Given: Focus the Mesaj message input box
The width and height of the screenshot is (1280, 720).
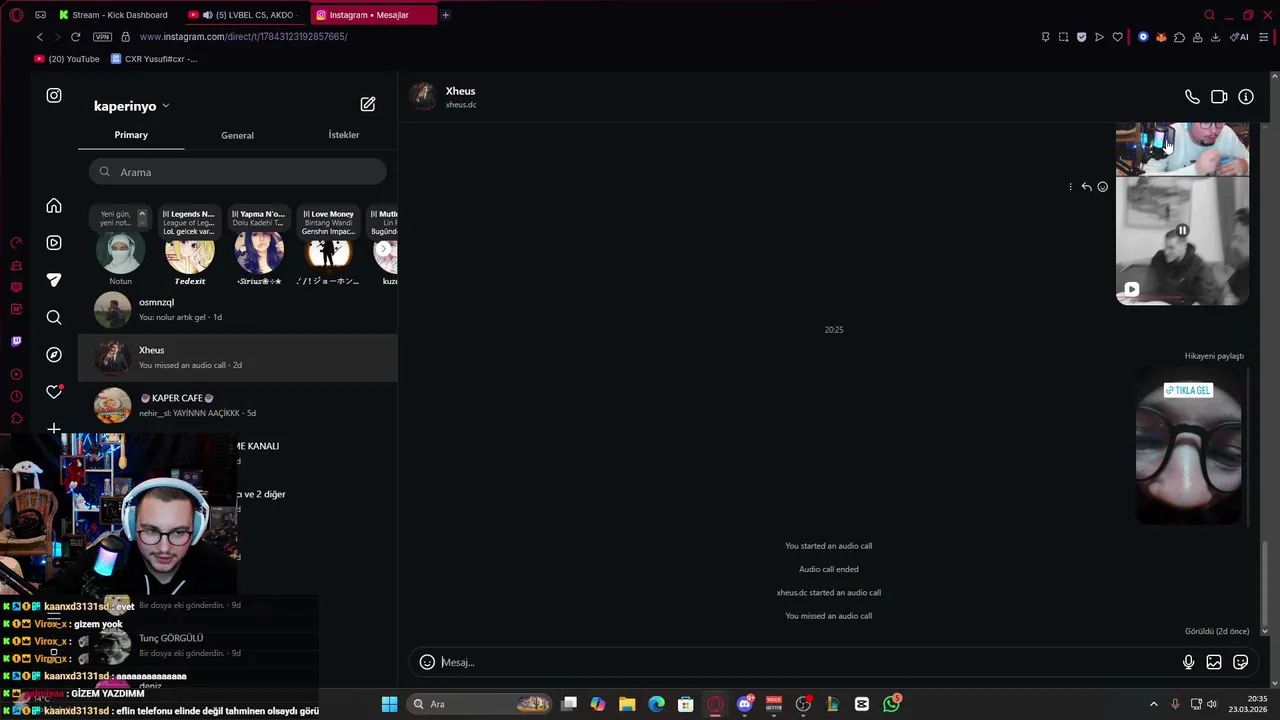Looking at the screenshot, I should coord(808,662).
